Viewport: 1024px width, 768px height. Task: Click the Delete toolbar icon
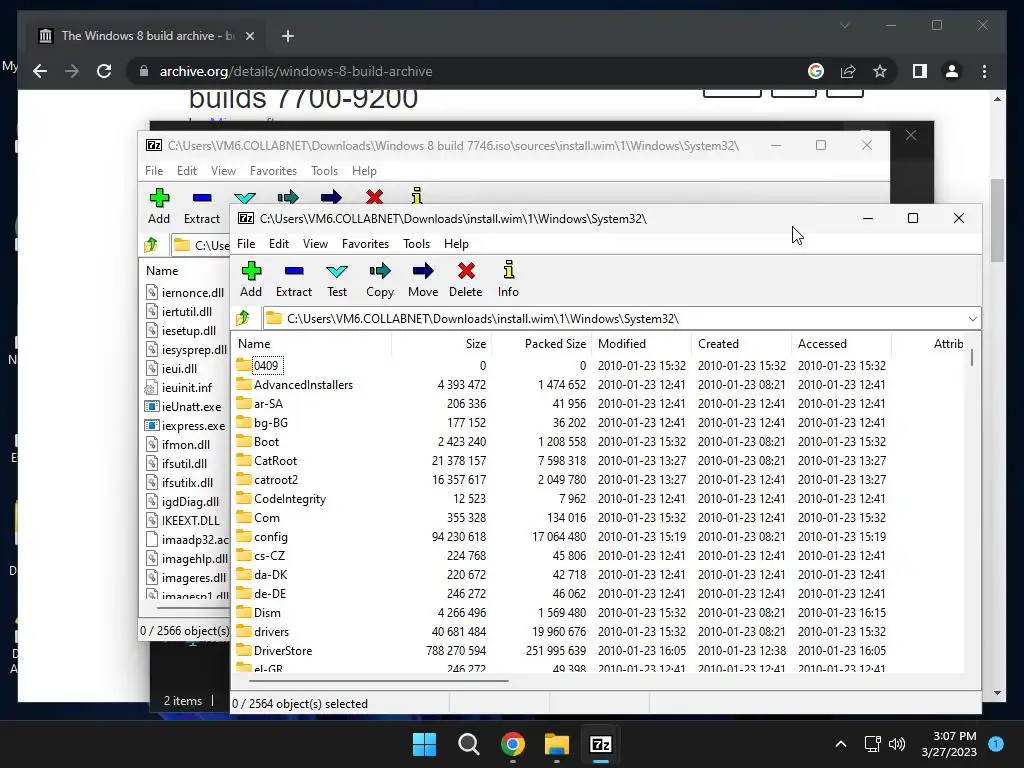466,280
